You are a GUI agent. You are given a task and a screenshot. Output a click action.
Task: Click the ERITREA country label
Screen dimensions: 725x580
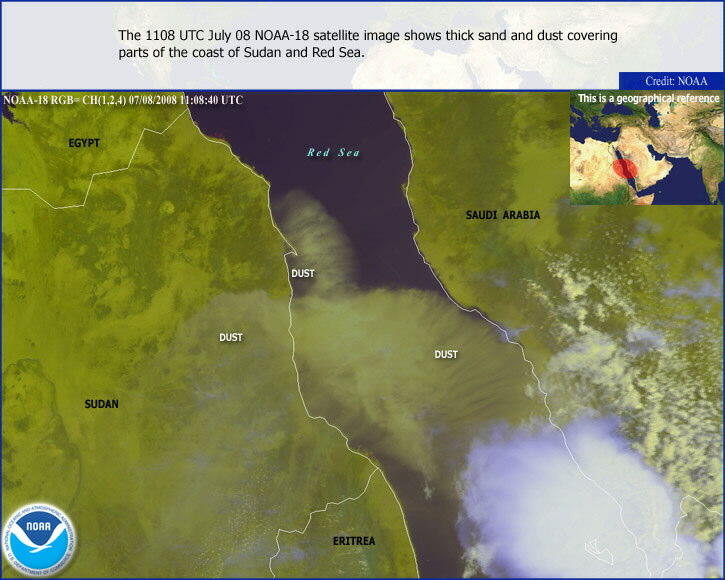[x=354, y=541]
